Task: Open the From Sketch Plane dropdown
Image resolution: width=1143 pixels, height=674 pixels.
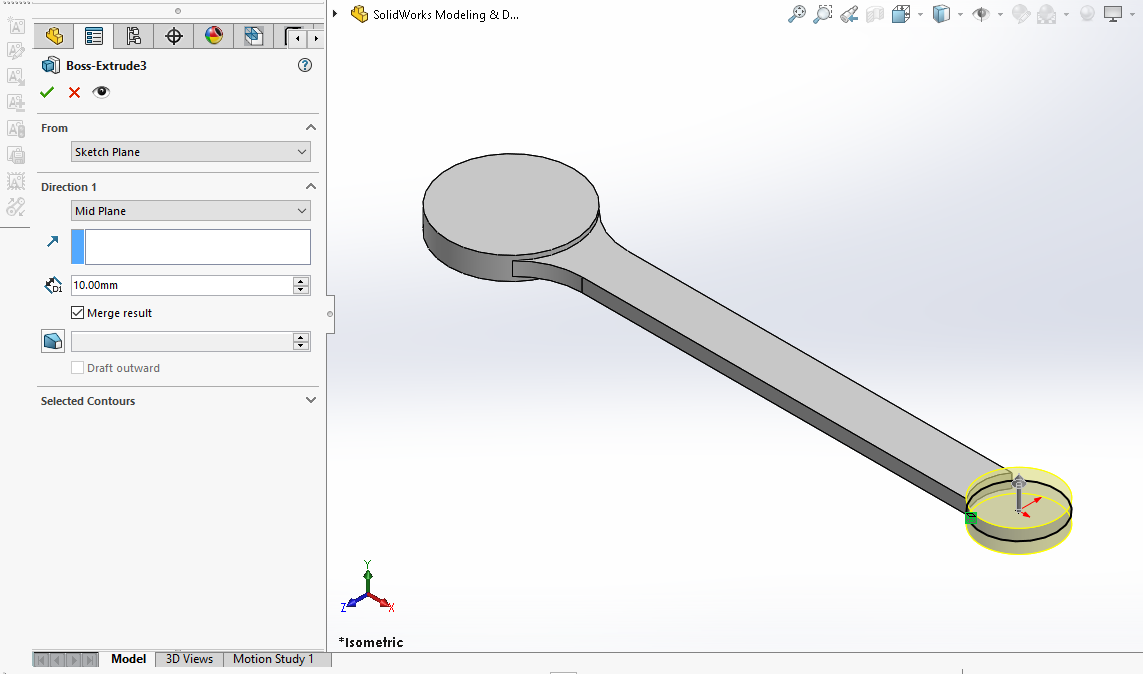Action: 191,152
